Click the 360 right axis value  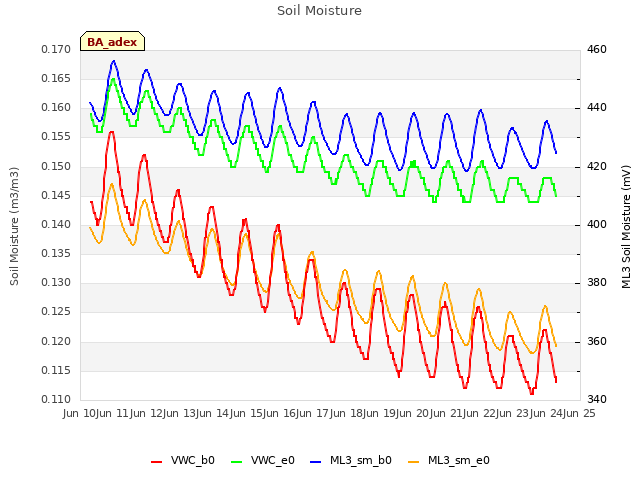point(597,341)
